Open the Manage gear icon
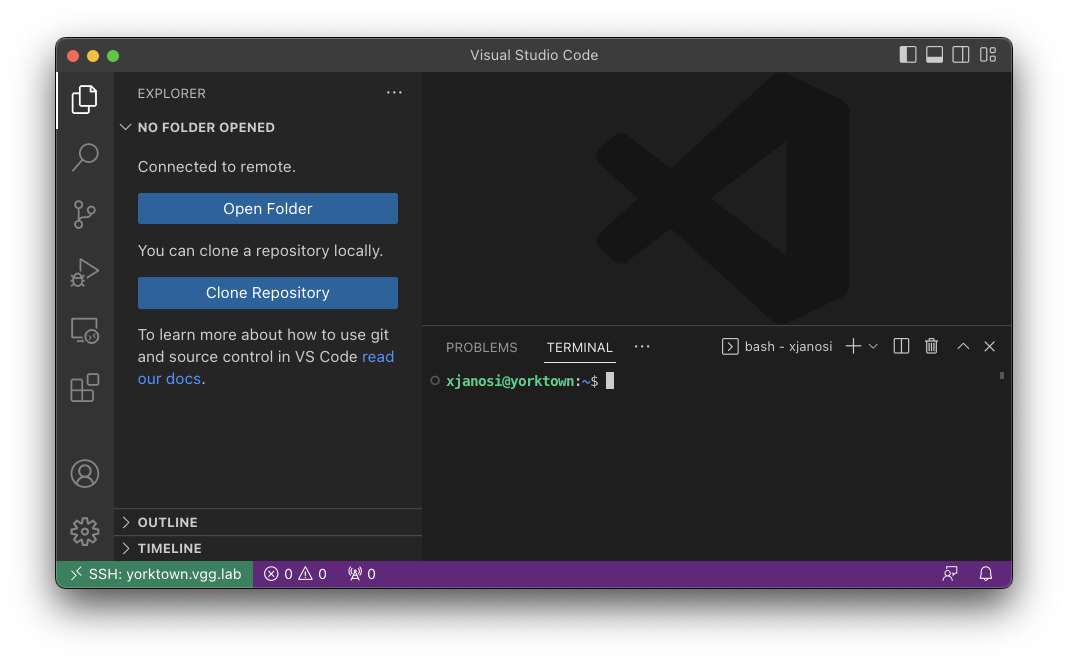This screenshot has width=1068, height=662. point(84,531)
